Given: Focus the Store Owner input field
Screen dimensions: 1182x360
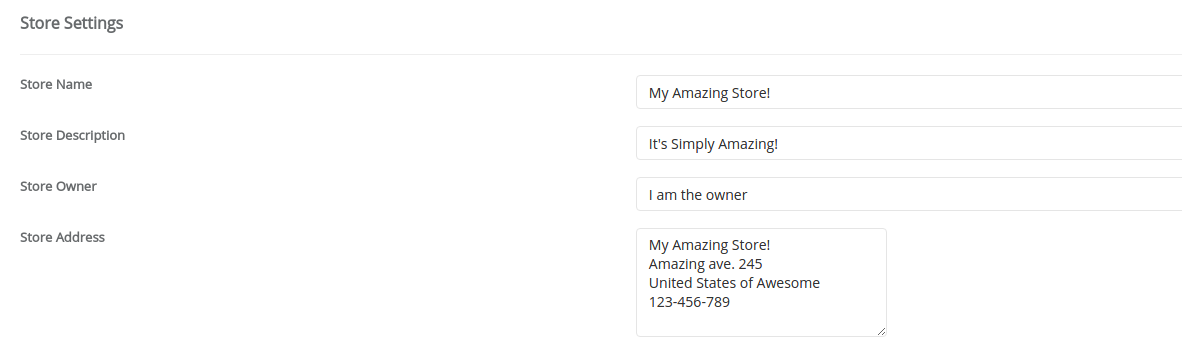Looking at the screenshot, I should point(908,194).
